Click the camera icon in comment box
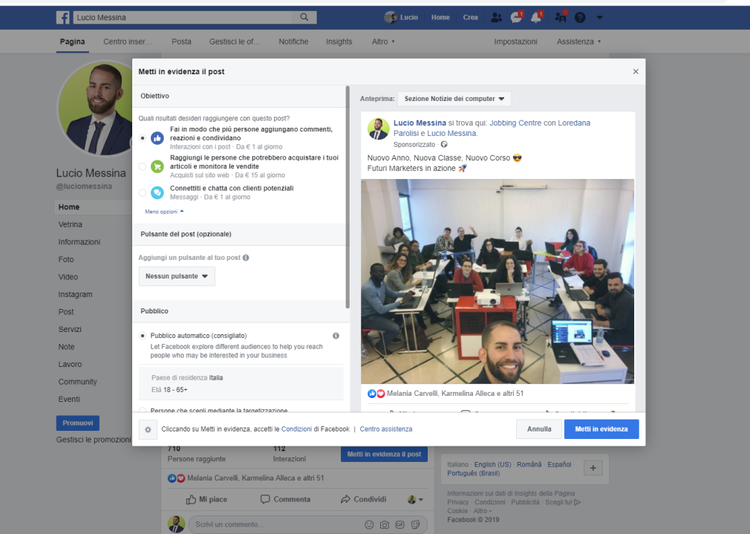The height and width of the screenshot is (534, 750). point(384,524)
